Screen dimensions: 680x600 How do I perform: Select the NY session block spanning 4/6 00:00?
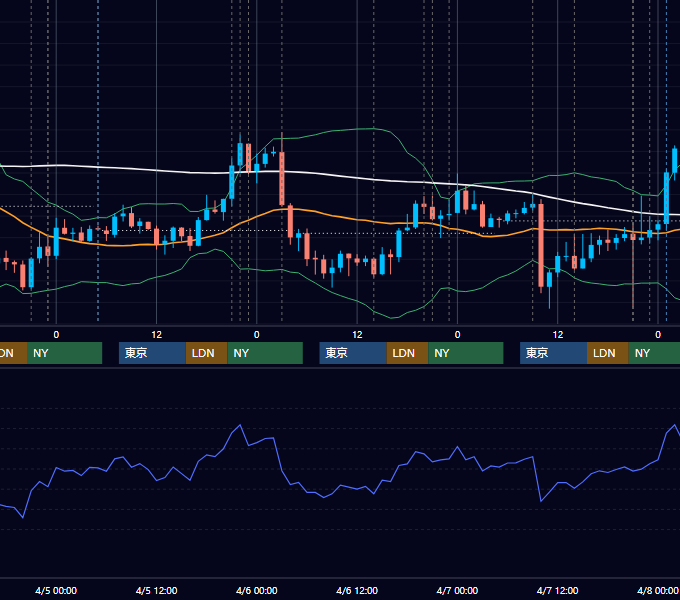click(x=265, y=353)
